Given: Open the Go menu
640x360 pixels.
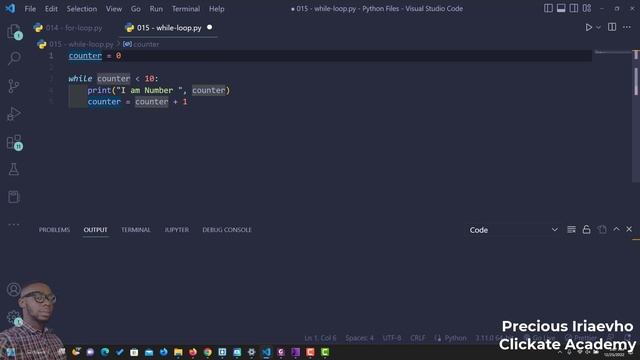Looking at the screenshot, I should tap(136, 9).
